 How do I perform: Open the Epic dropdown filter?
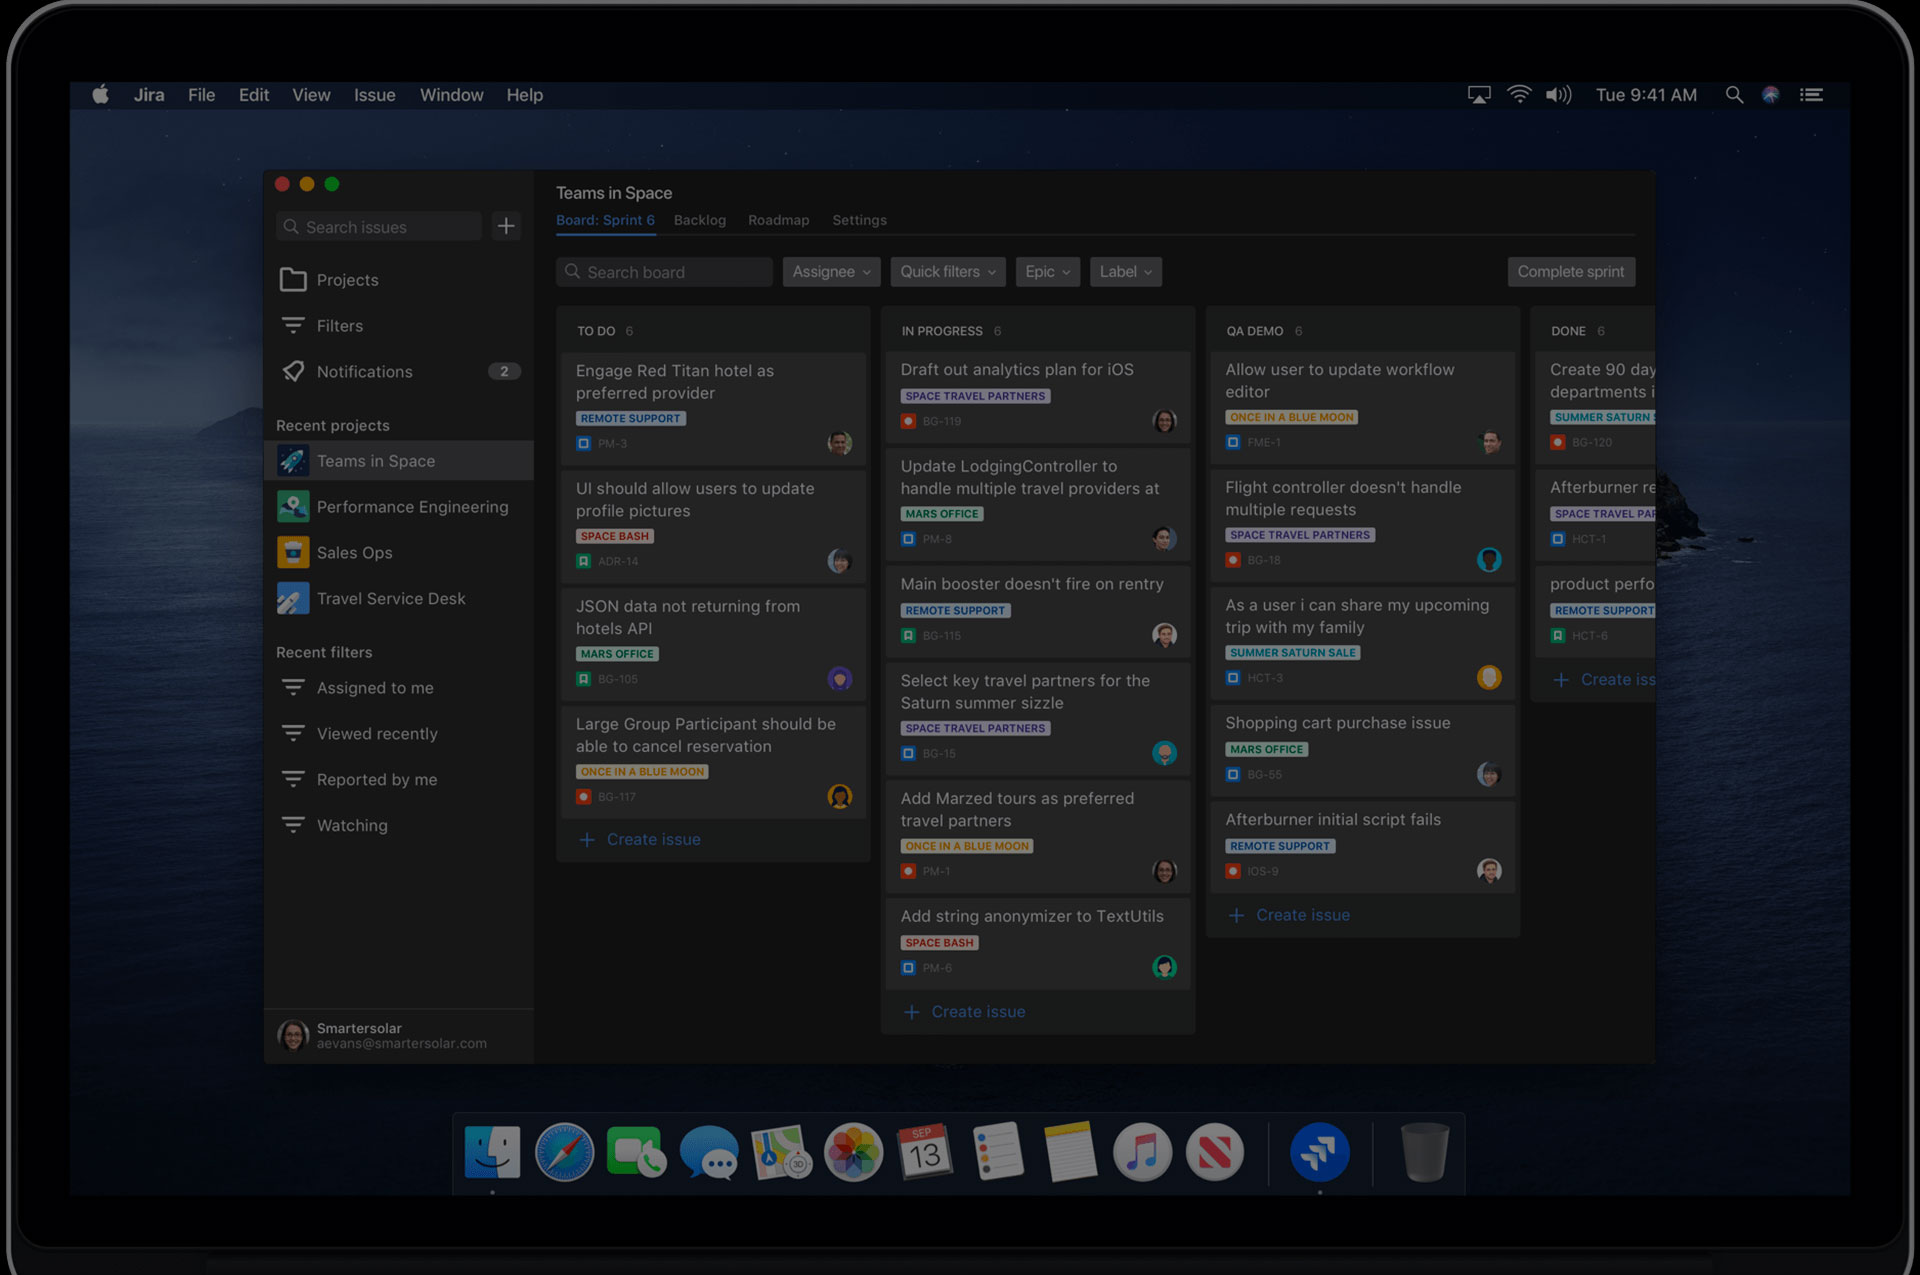click(x=1047, y=272)
